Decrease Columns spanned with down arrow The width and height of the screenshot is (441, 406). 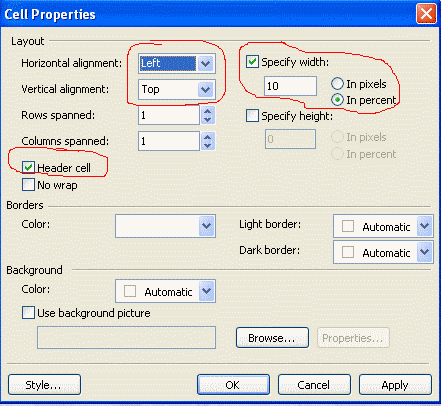click(x=208, y=146)
